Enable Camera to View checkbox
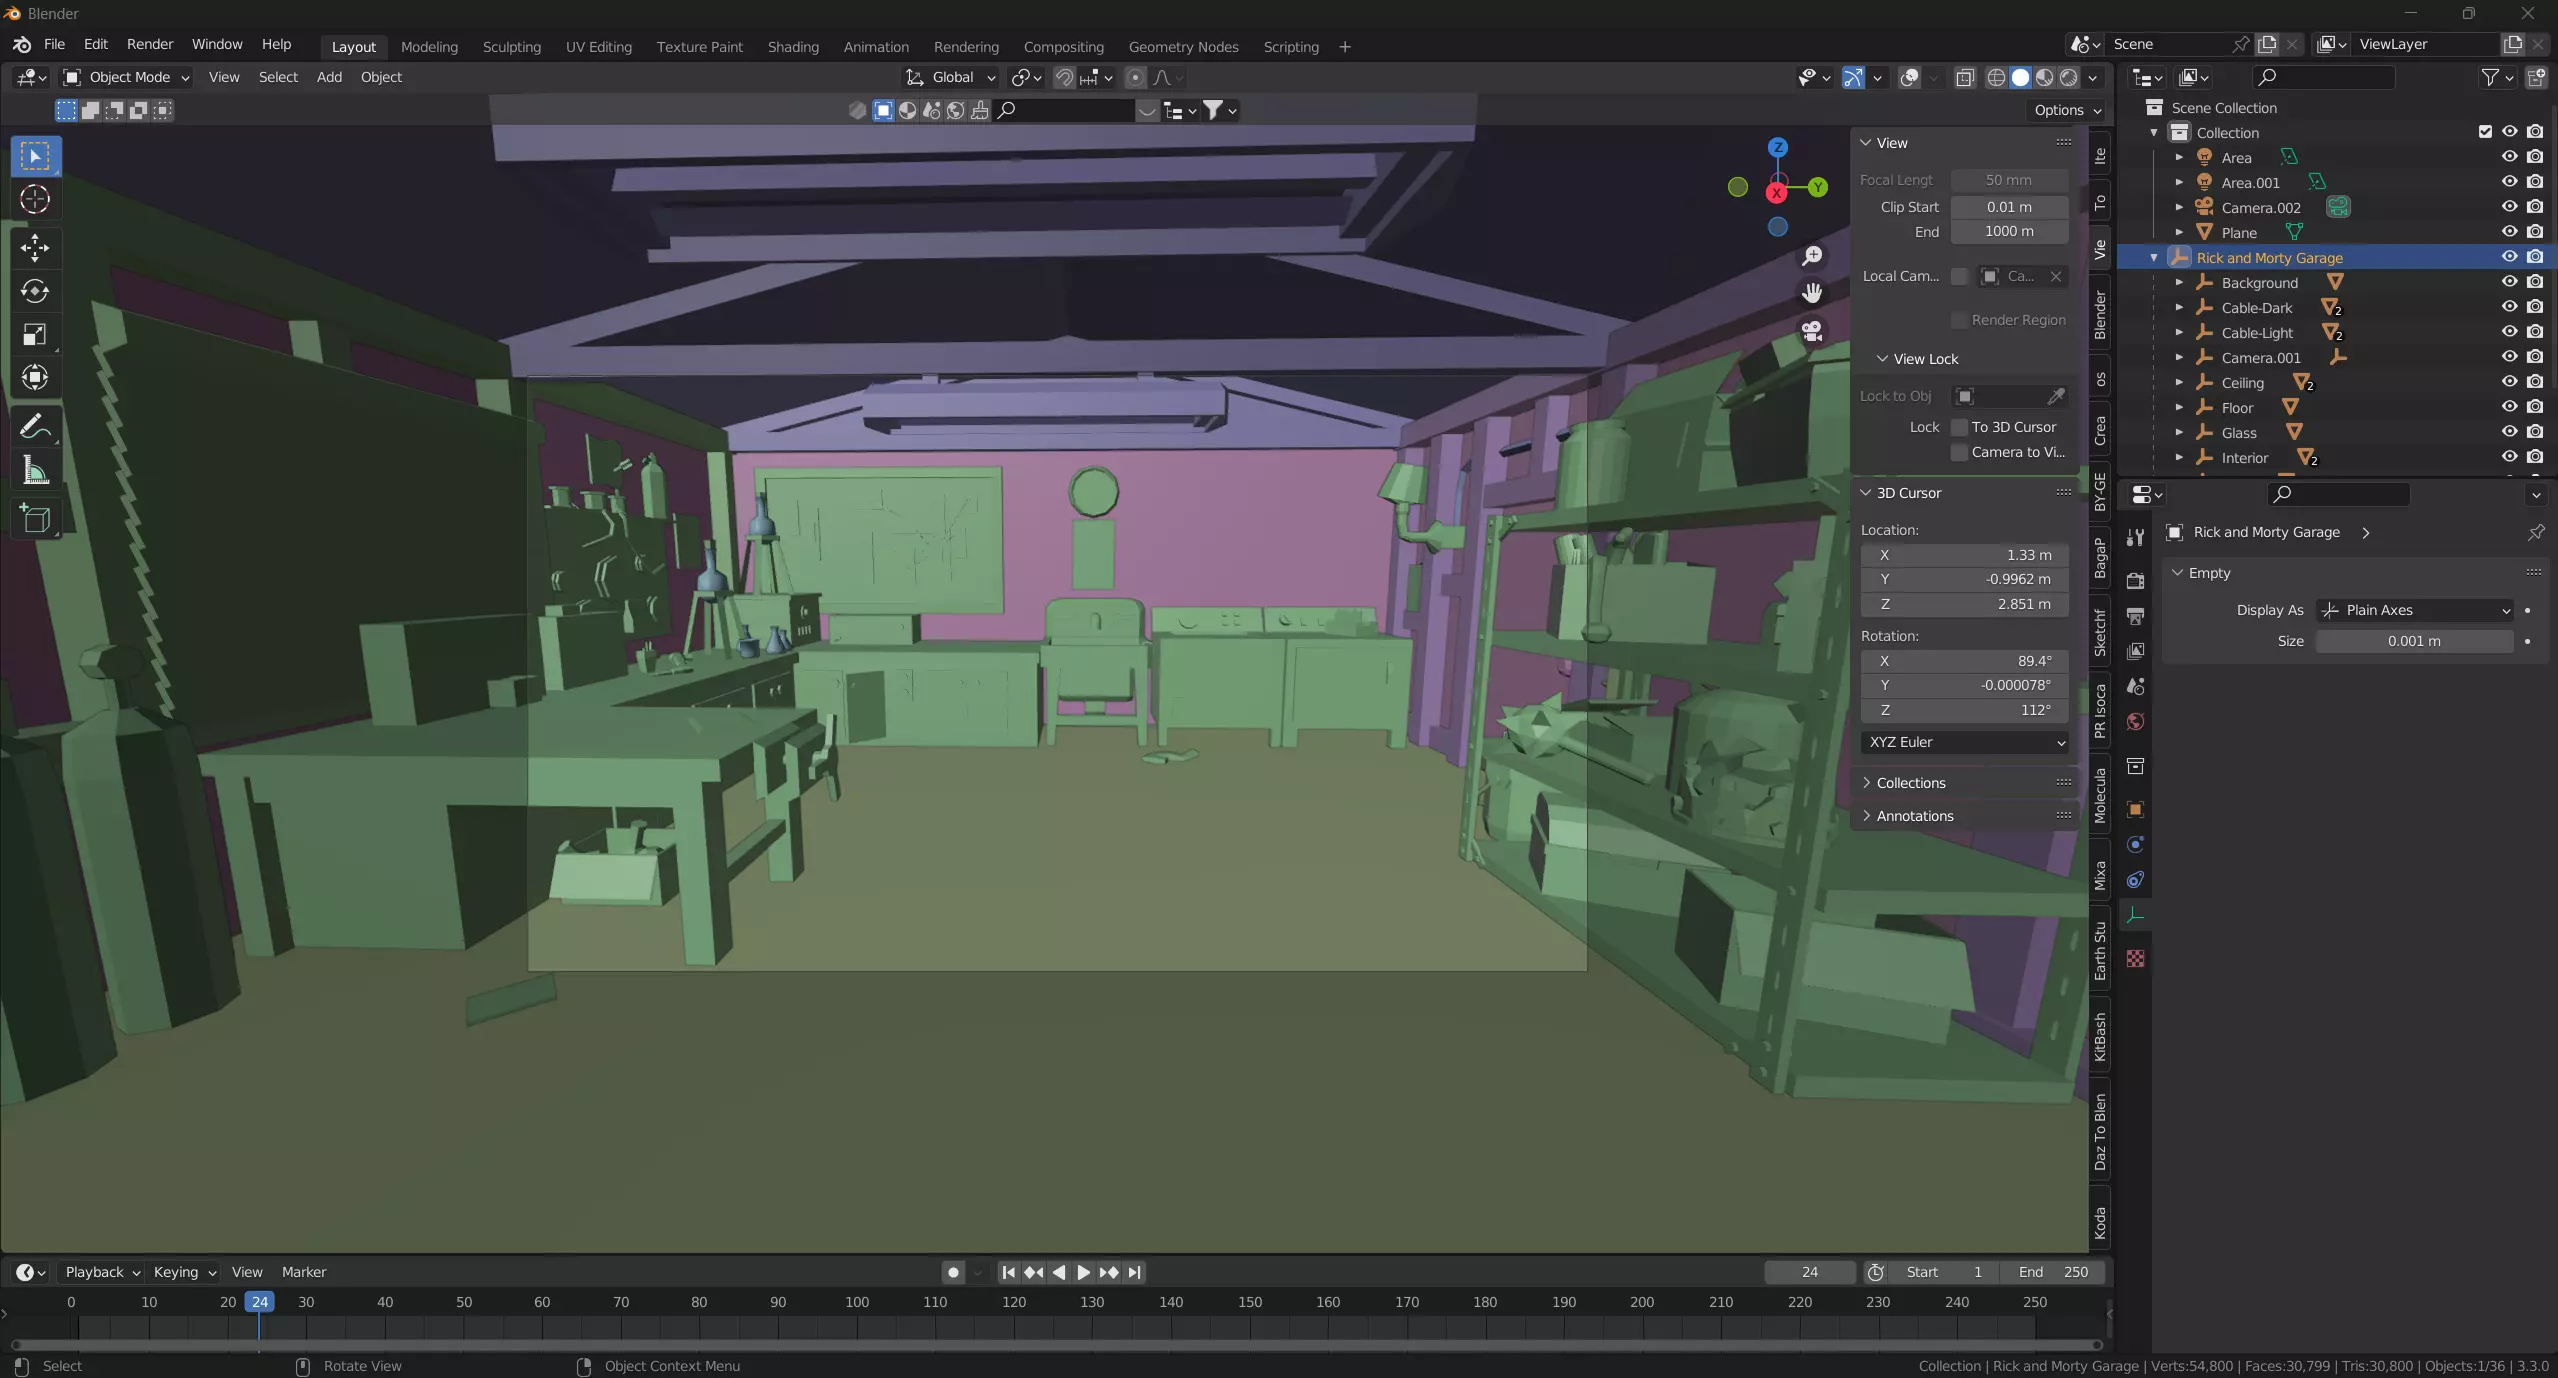The image size is (2558, 1378). 1959,452
